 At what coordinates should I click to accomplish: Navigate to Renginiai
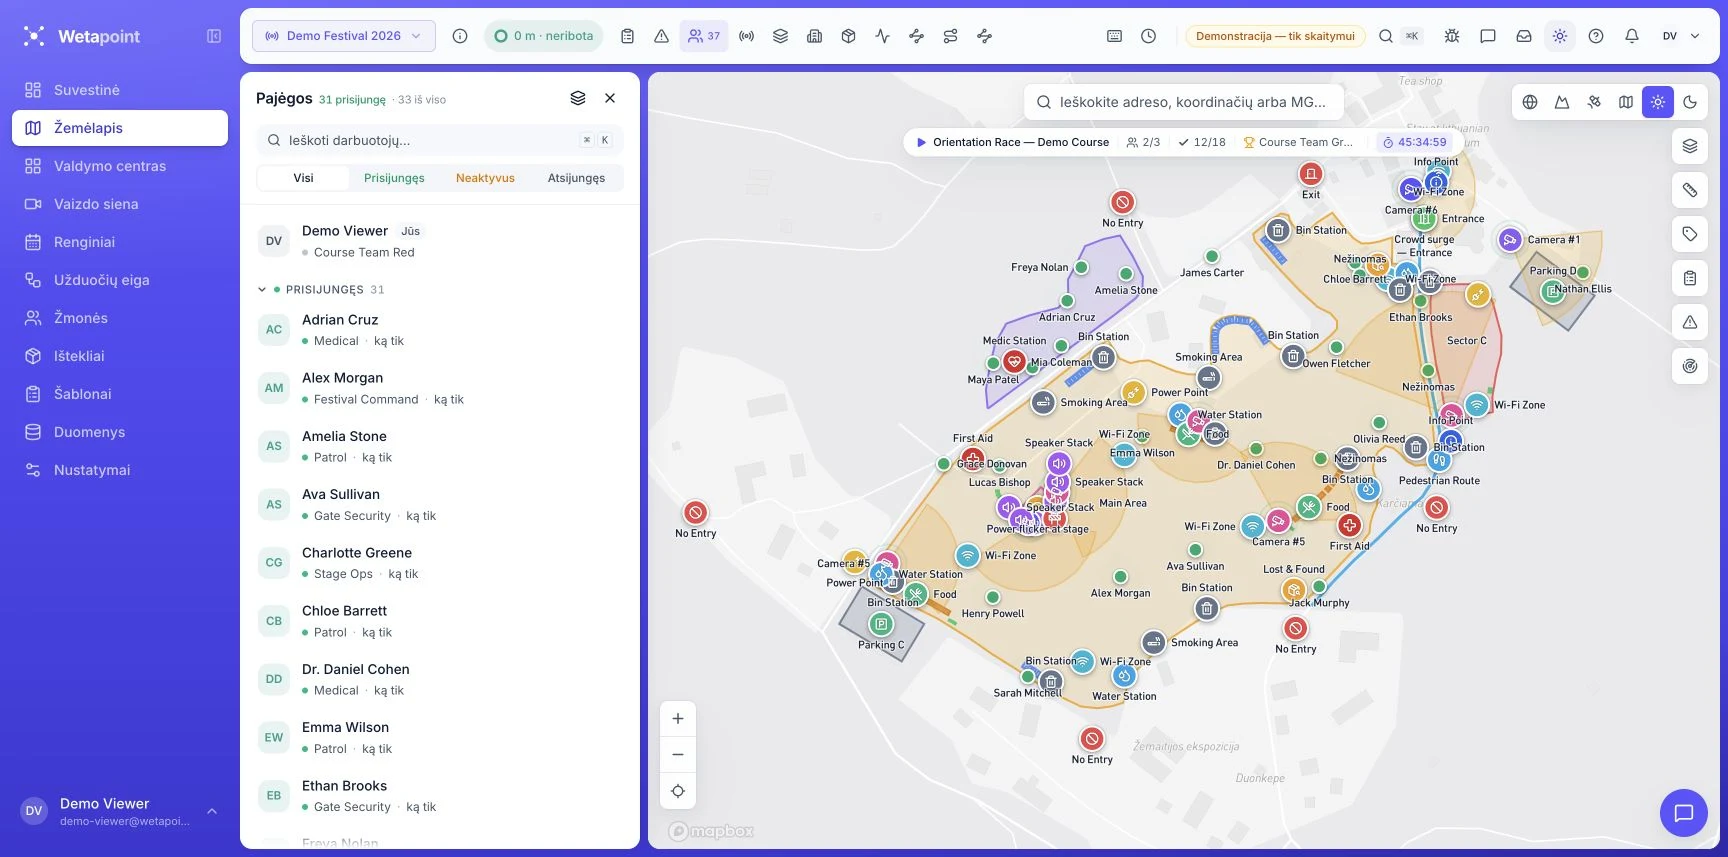(120, 242)
